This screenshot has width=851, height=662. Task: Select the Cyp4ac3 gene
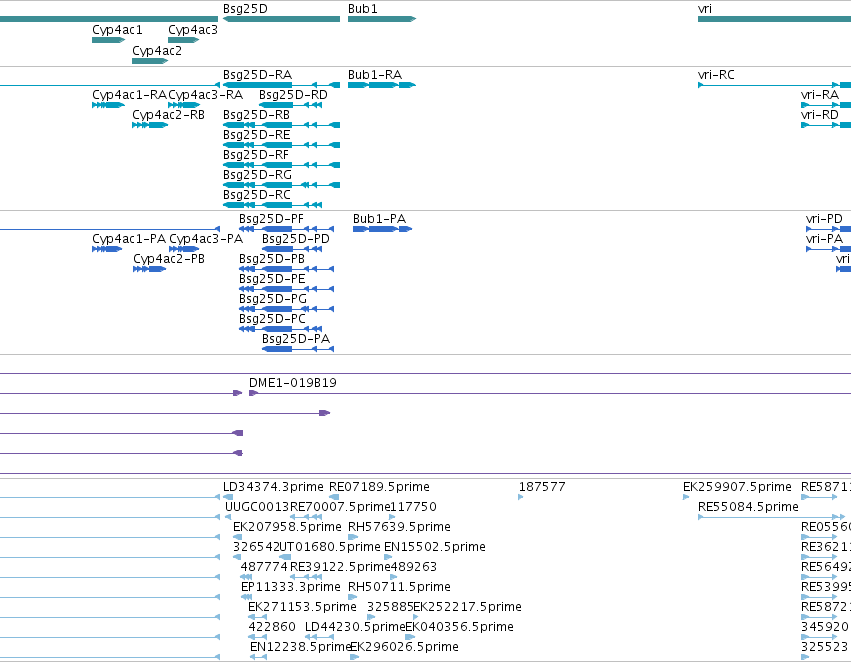coord(183,40)
